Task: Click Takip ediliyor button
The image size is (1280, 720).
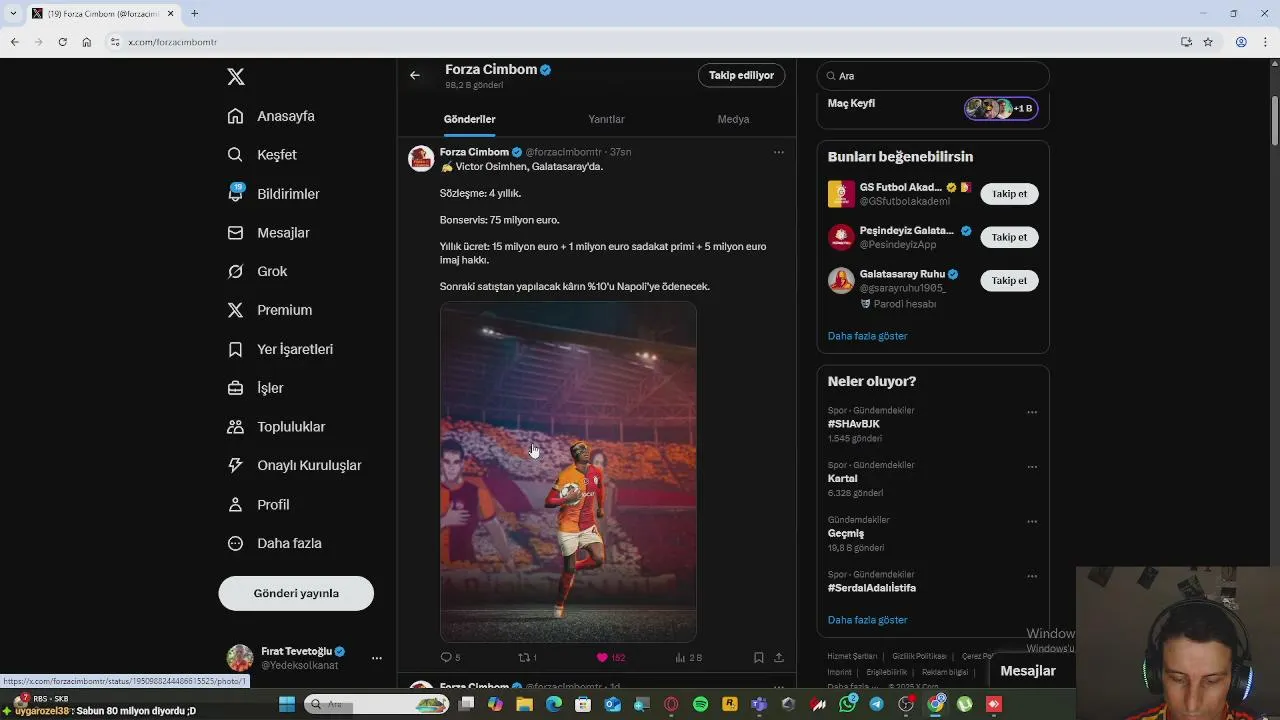Action: (741, 75)
